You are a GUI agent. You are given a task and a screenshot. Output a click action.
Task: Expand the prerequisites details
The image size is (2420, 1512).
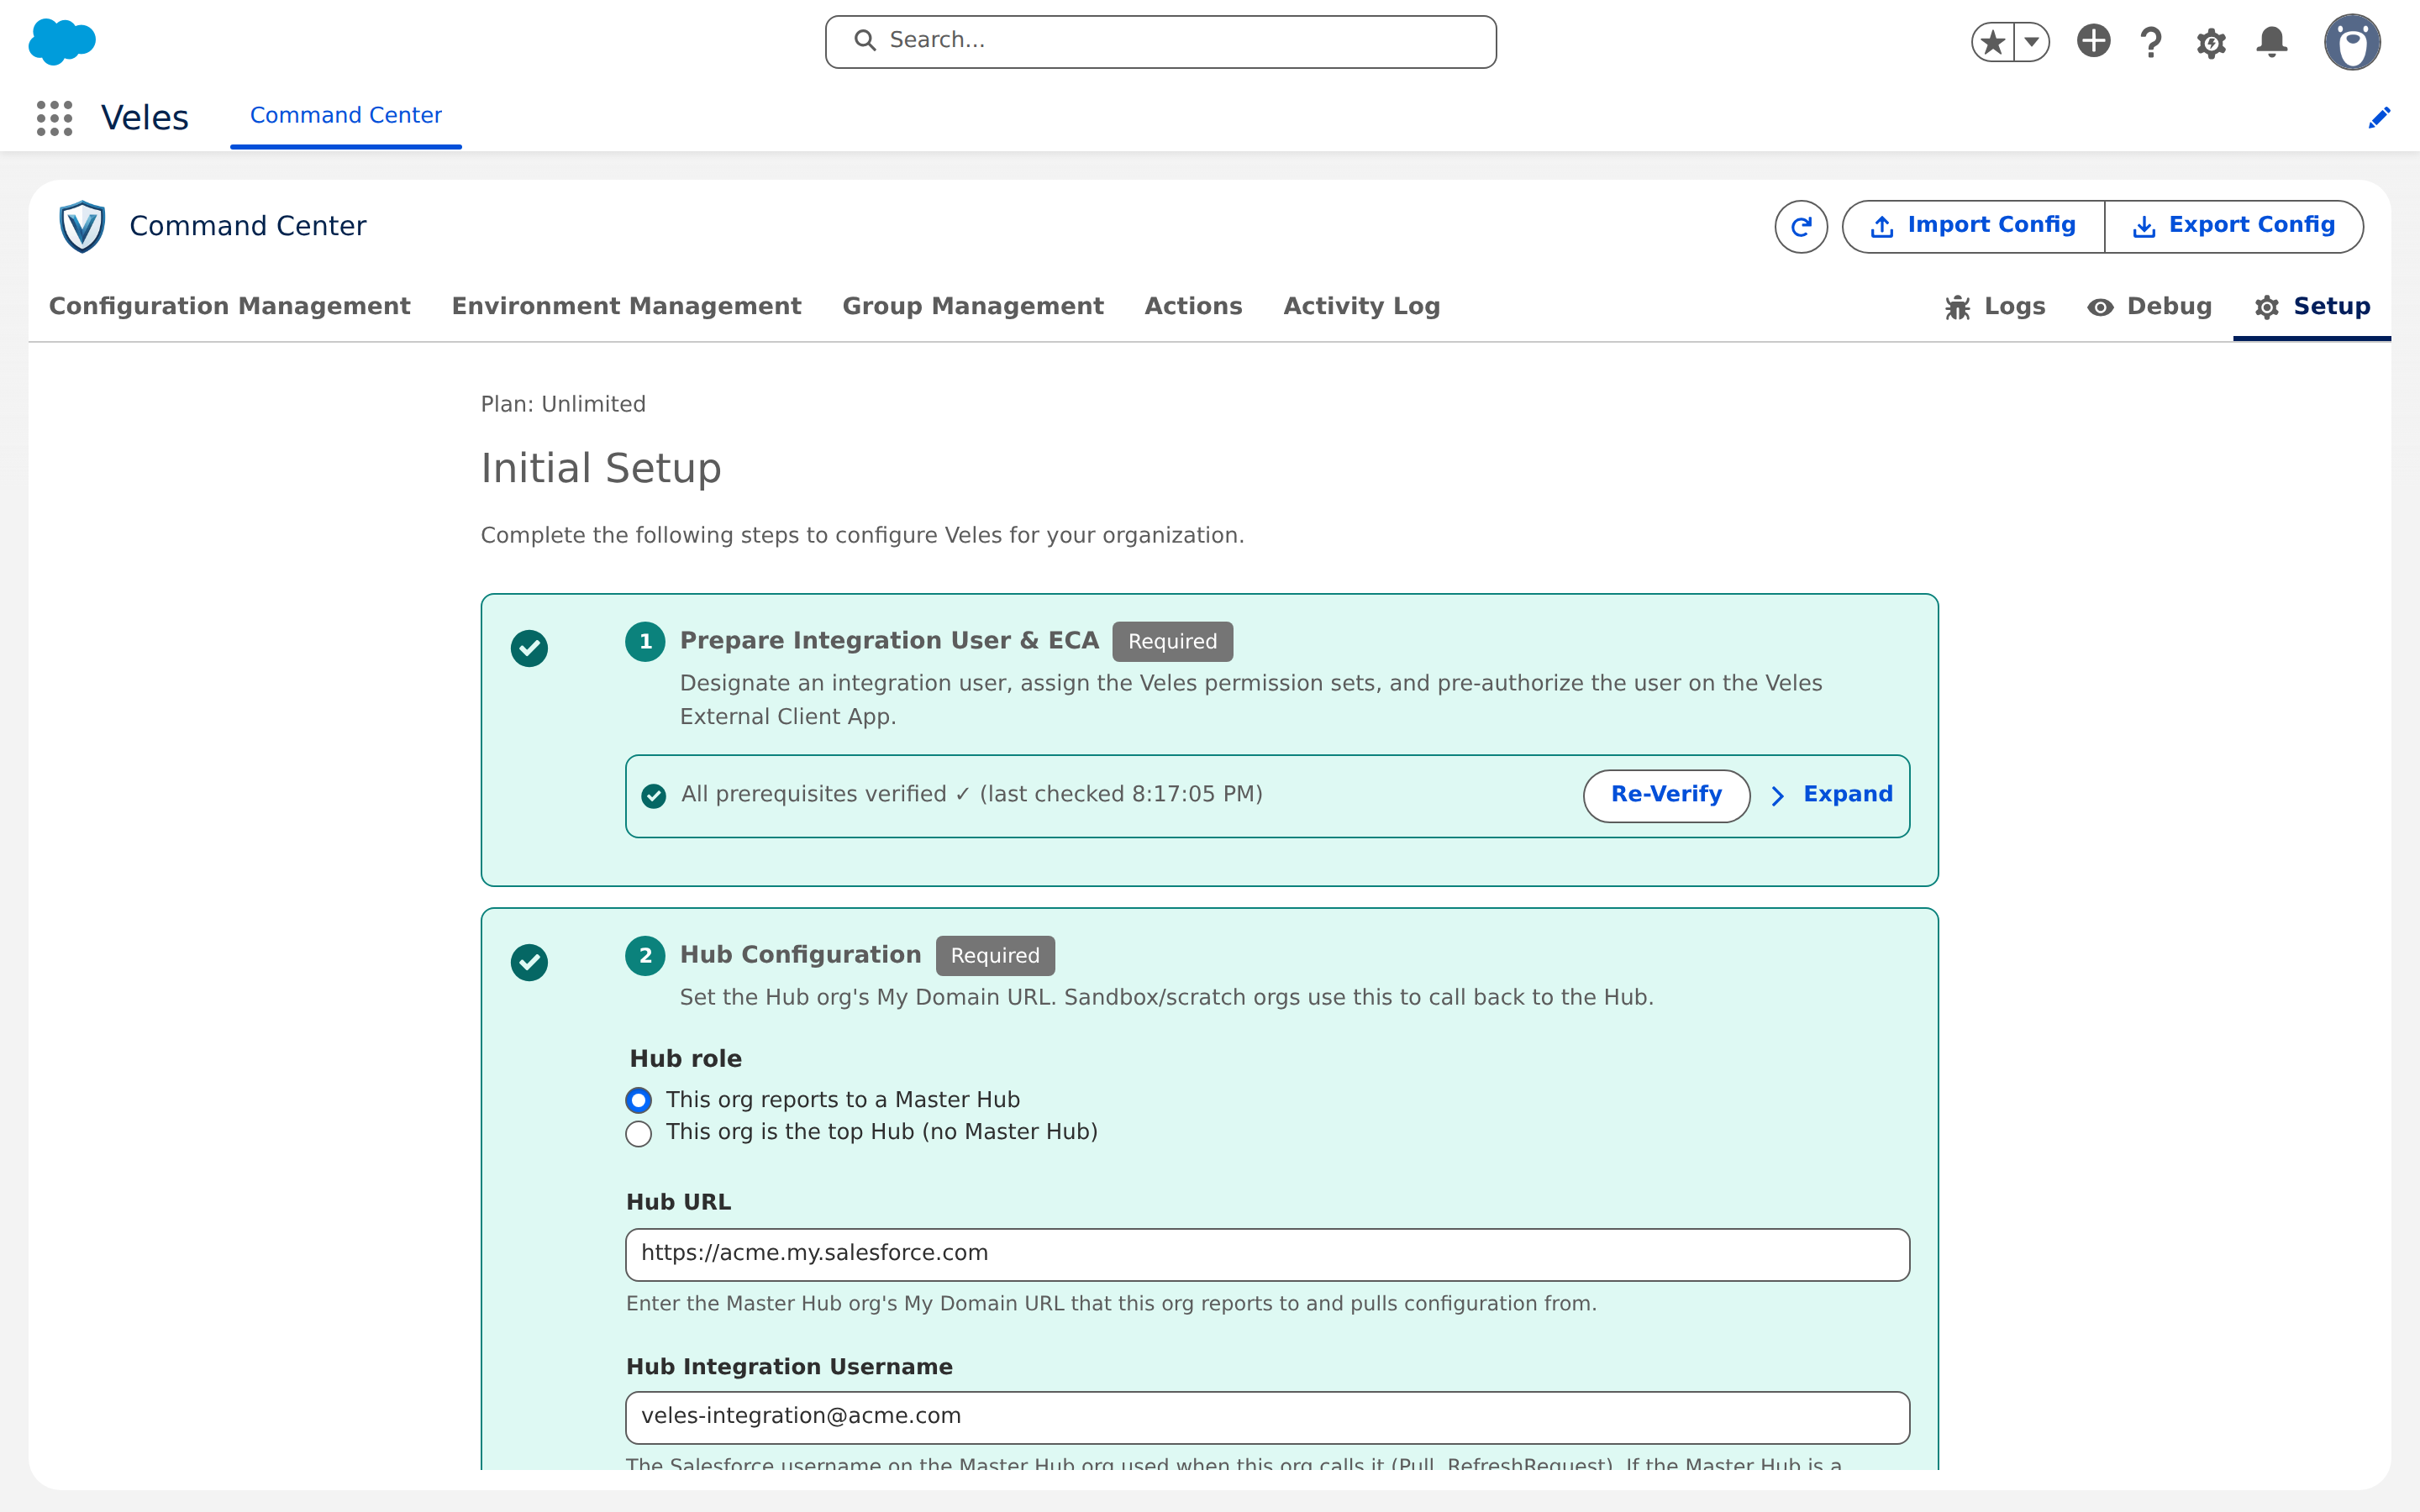click(x=1831, y=795)
